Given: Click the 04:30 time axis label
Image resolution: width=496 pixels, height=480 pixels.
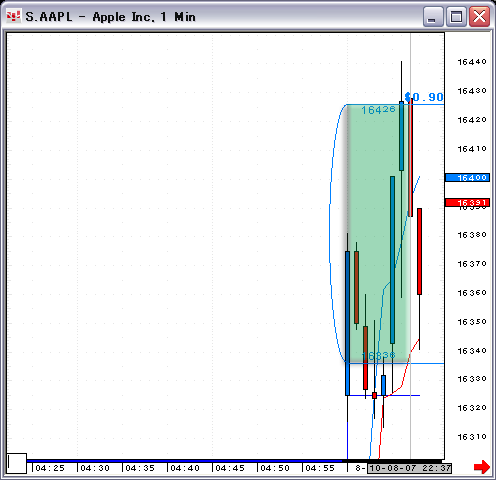Looking at the screenshot, I should tap(95, 468).
